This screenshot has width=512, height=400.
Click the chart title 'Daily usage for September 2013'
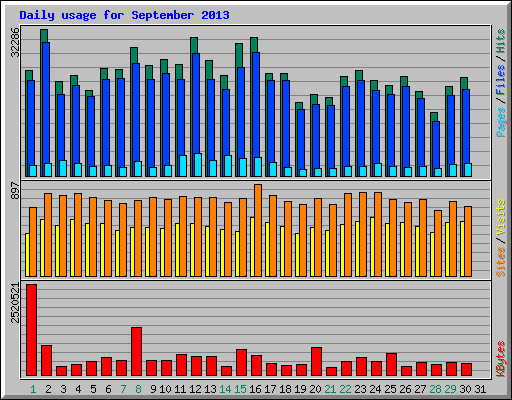tap(124, 15)
